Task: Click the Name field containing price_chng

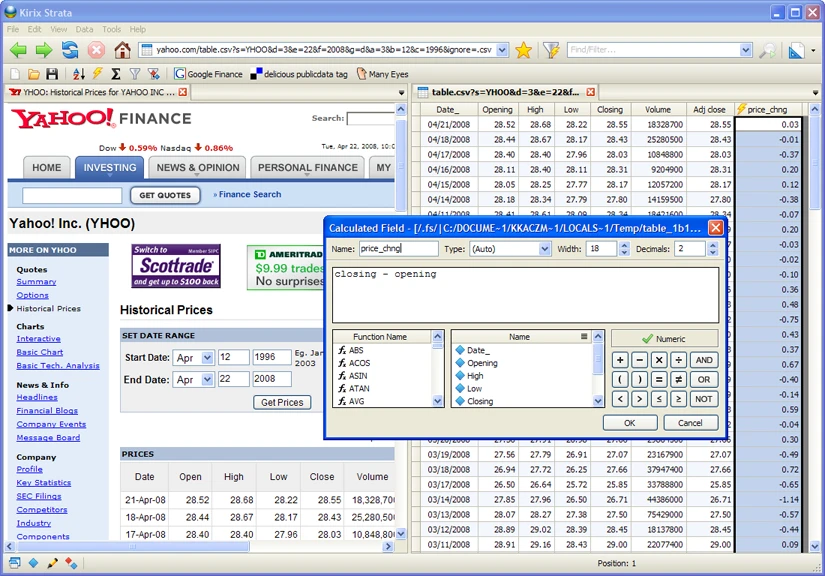Action: [x=398, y=249]
